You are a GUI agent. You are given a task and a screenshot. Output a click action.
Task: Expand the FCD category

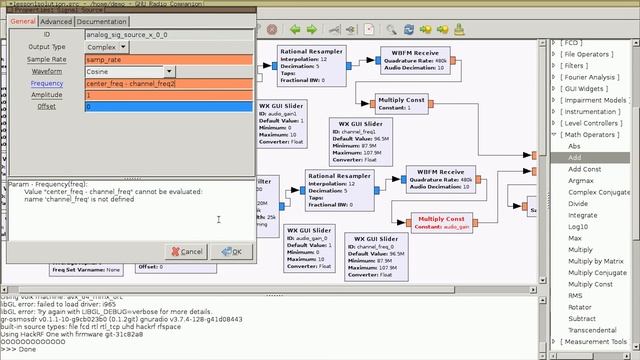tap(554, 42)
